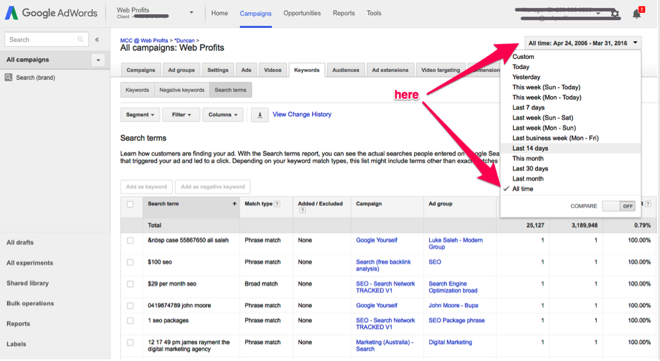The image size is (660, 361).
Task: Open All drafts in the sidebar
Action: [x=20, y=243]
